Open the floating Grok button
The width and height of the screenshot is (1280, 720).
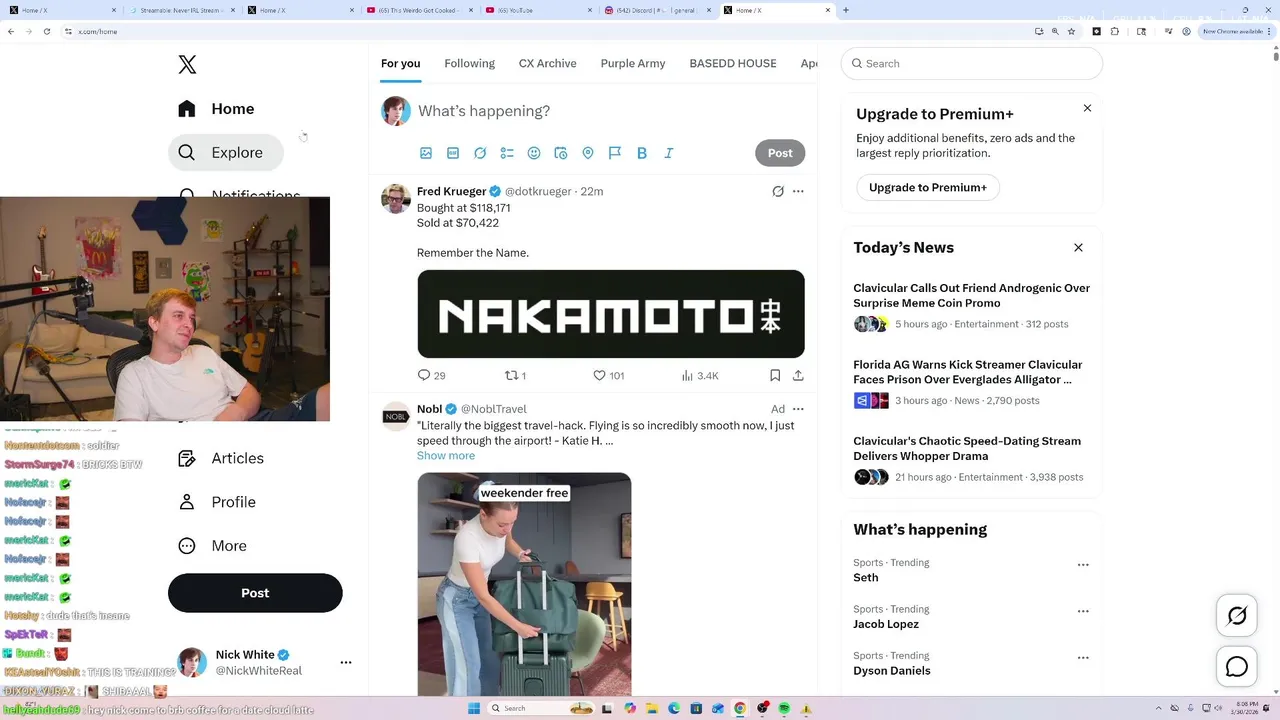(1237, 616)
